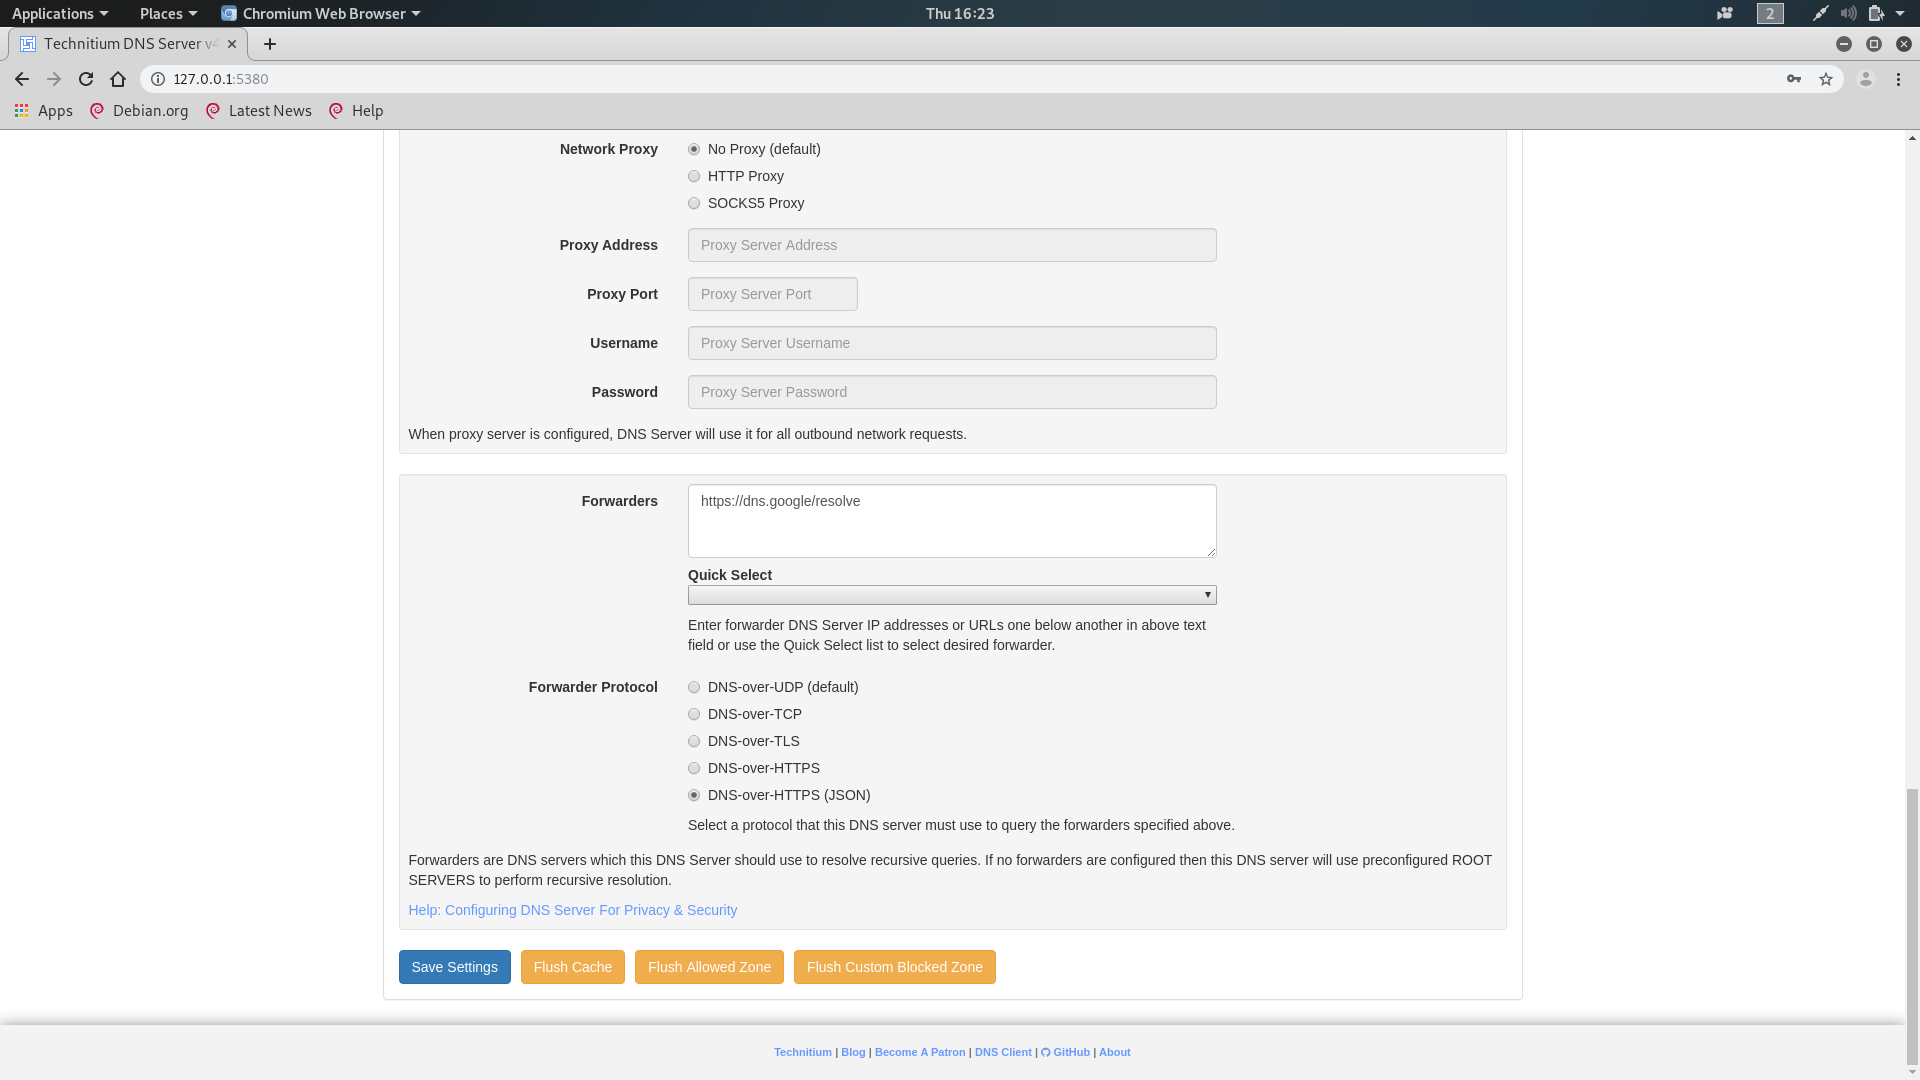Image resolution: width=1920 pixels, height=1080 pixels.
Task: Open the Apps shortcut on the bookmarks bar
Action: pyautogui.click(x=44, y=110)
